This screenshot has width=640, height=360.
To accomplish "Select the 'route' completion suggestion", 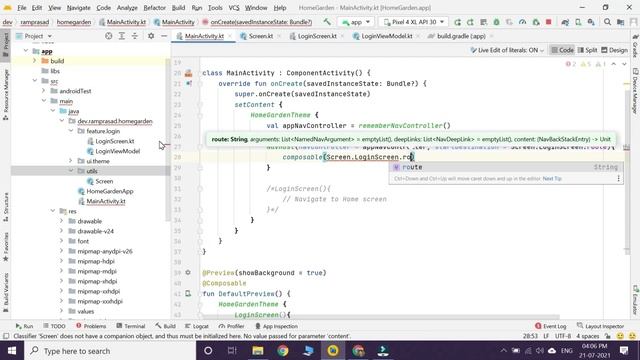I will click(x=506, y=167).
